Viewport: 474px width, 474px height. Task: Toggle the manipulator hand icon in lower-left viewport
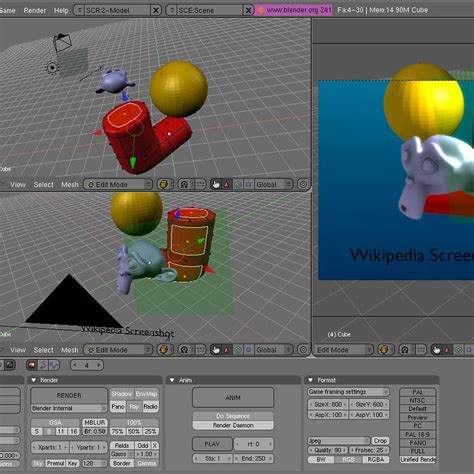tap(216, 350)
